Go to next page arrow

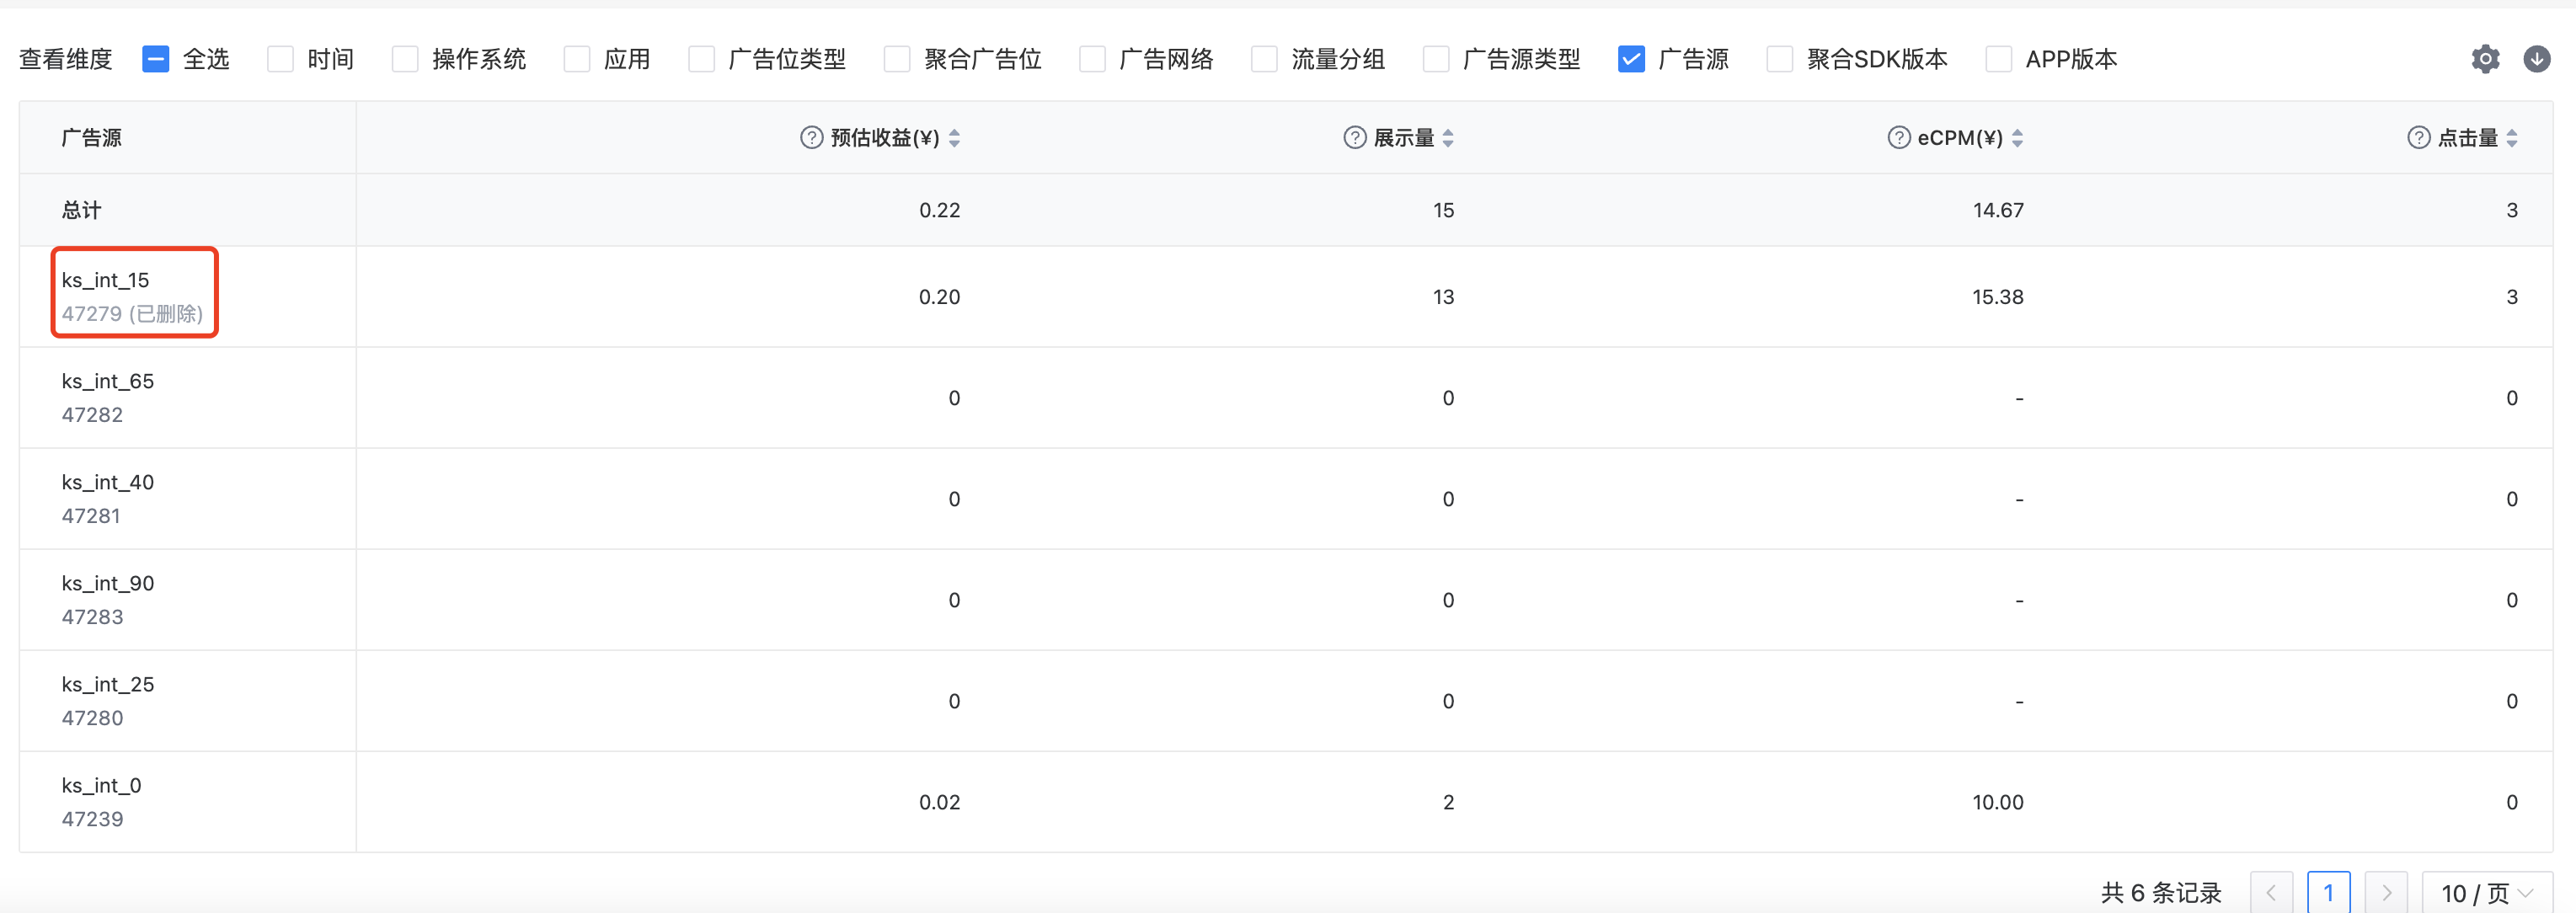[2386, 892]
